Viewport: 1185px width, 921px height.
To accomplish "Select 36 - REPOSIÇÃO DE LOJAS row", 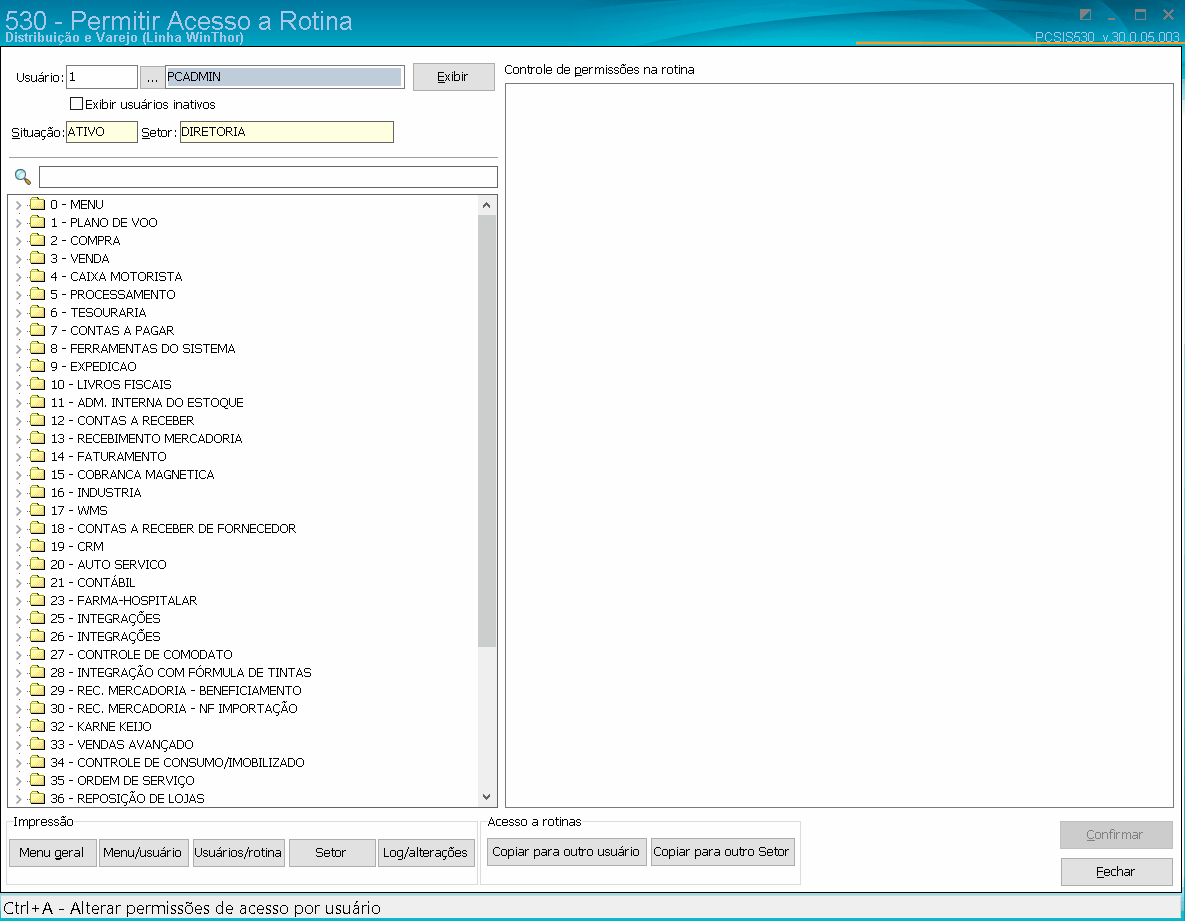I will point(127,799).
